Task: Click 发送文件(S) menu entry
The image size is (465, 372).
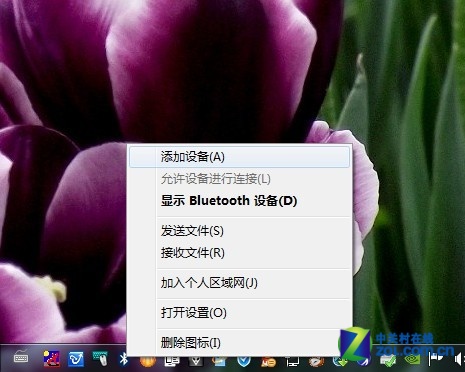Action: (239, 231)
